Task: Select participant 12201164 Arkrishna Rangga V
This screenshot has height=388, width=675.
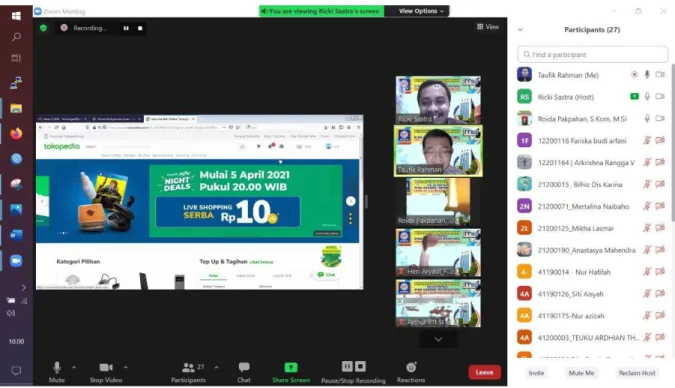Action: 592,162
